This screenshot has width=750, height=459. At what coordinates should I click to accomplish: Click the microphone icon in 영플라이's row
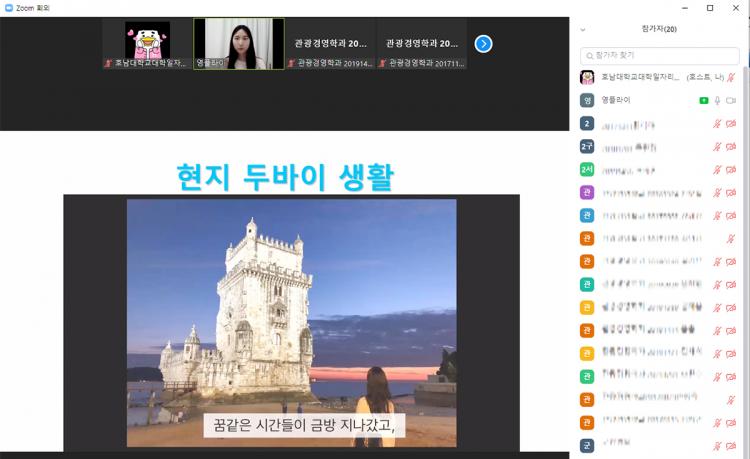(717, 100)
